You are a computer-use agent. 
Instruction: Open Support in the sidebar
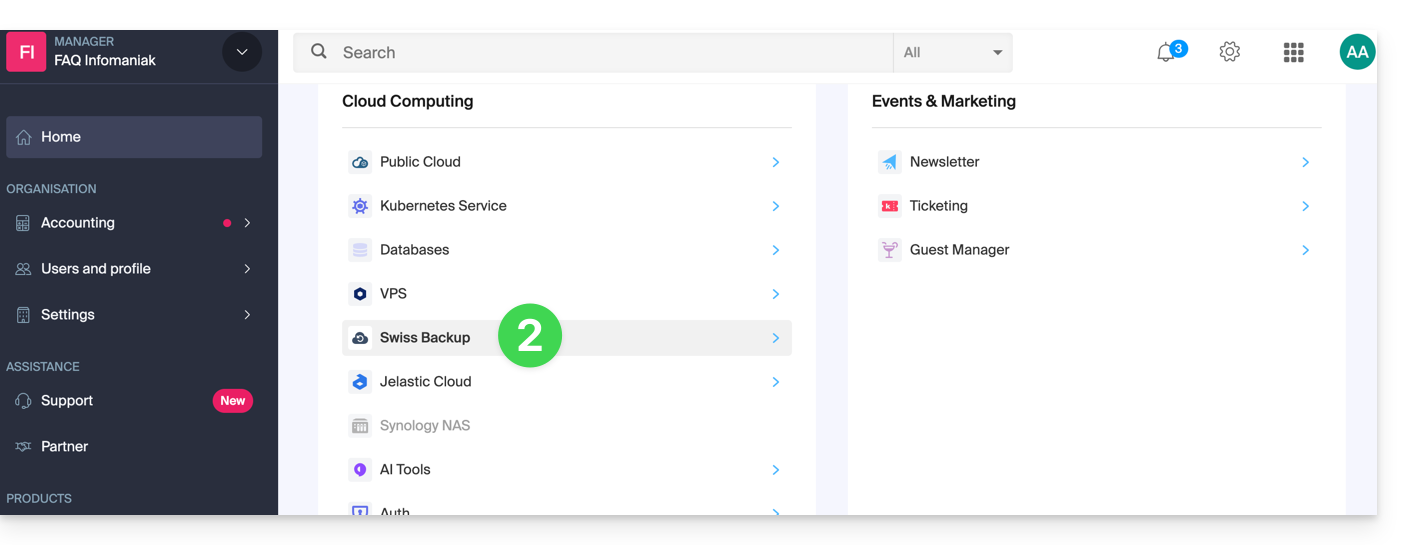pos(67,401)
